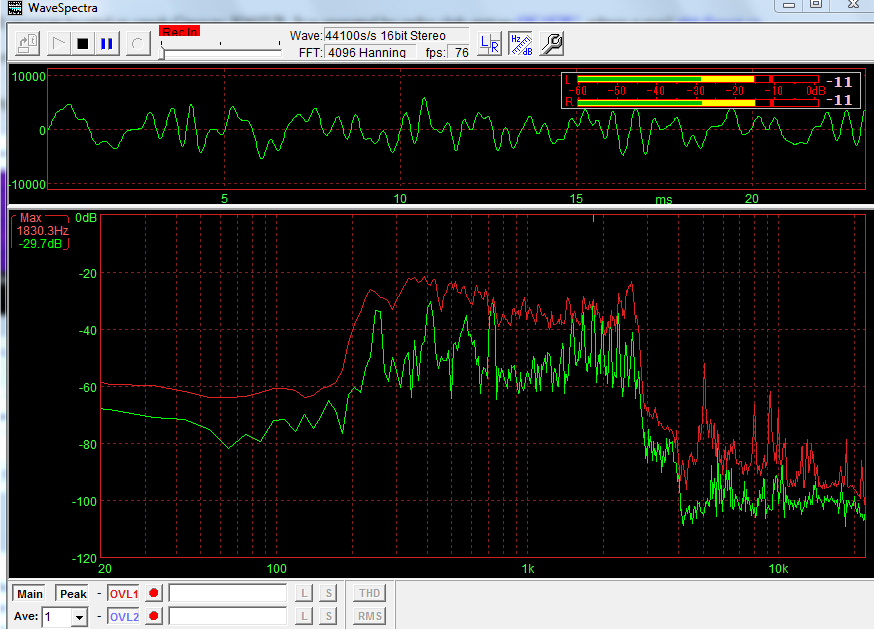Image resolution: width=874 pixels, height=629 pixels.
Task: Click the OVL1 text field
Action: [228, 593]
